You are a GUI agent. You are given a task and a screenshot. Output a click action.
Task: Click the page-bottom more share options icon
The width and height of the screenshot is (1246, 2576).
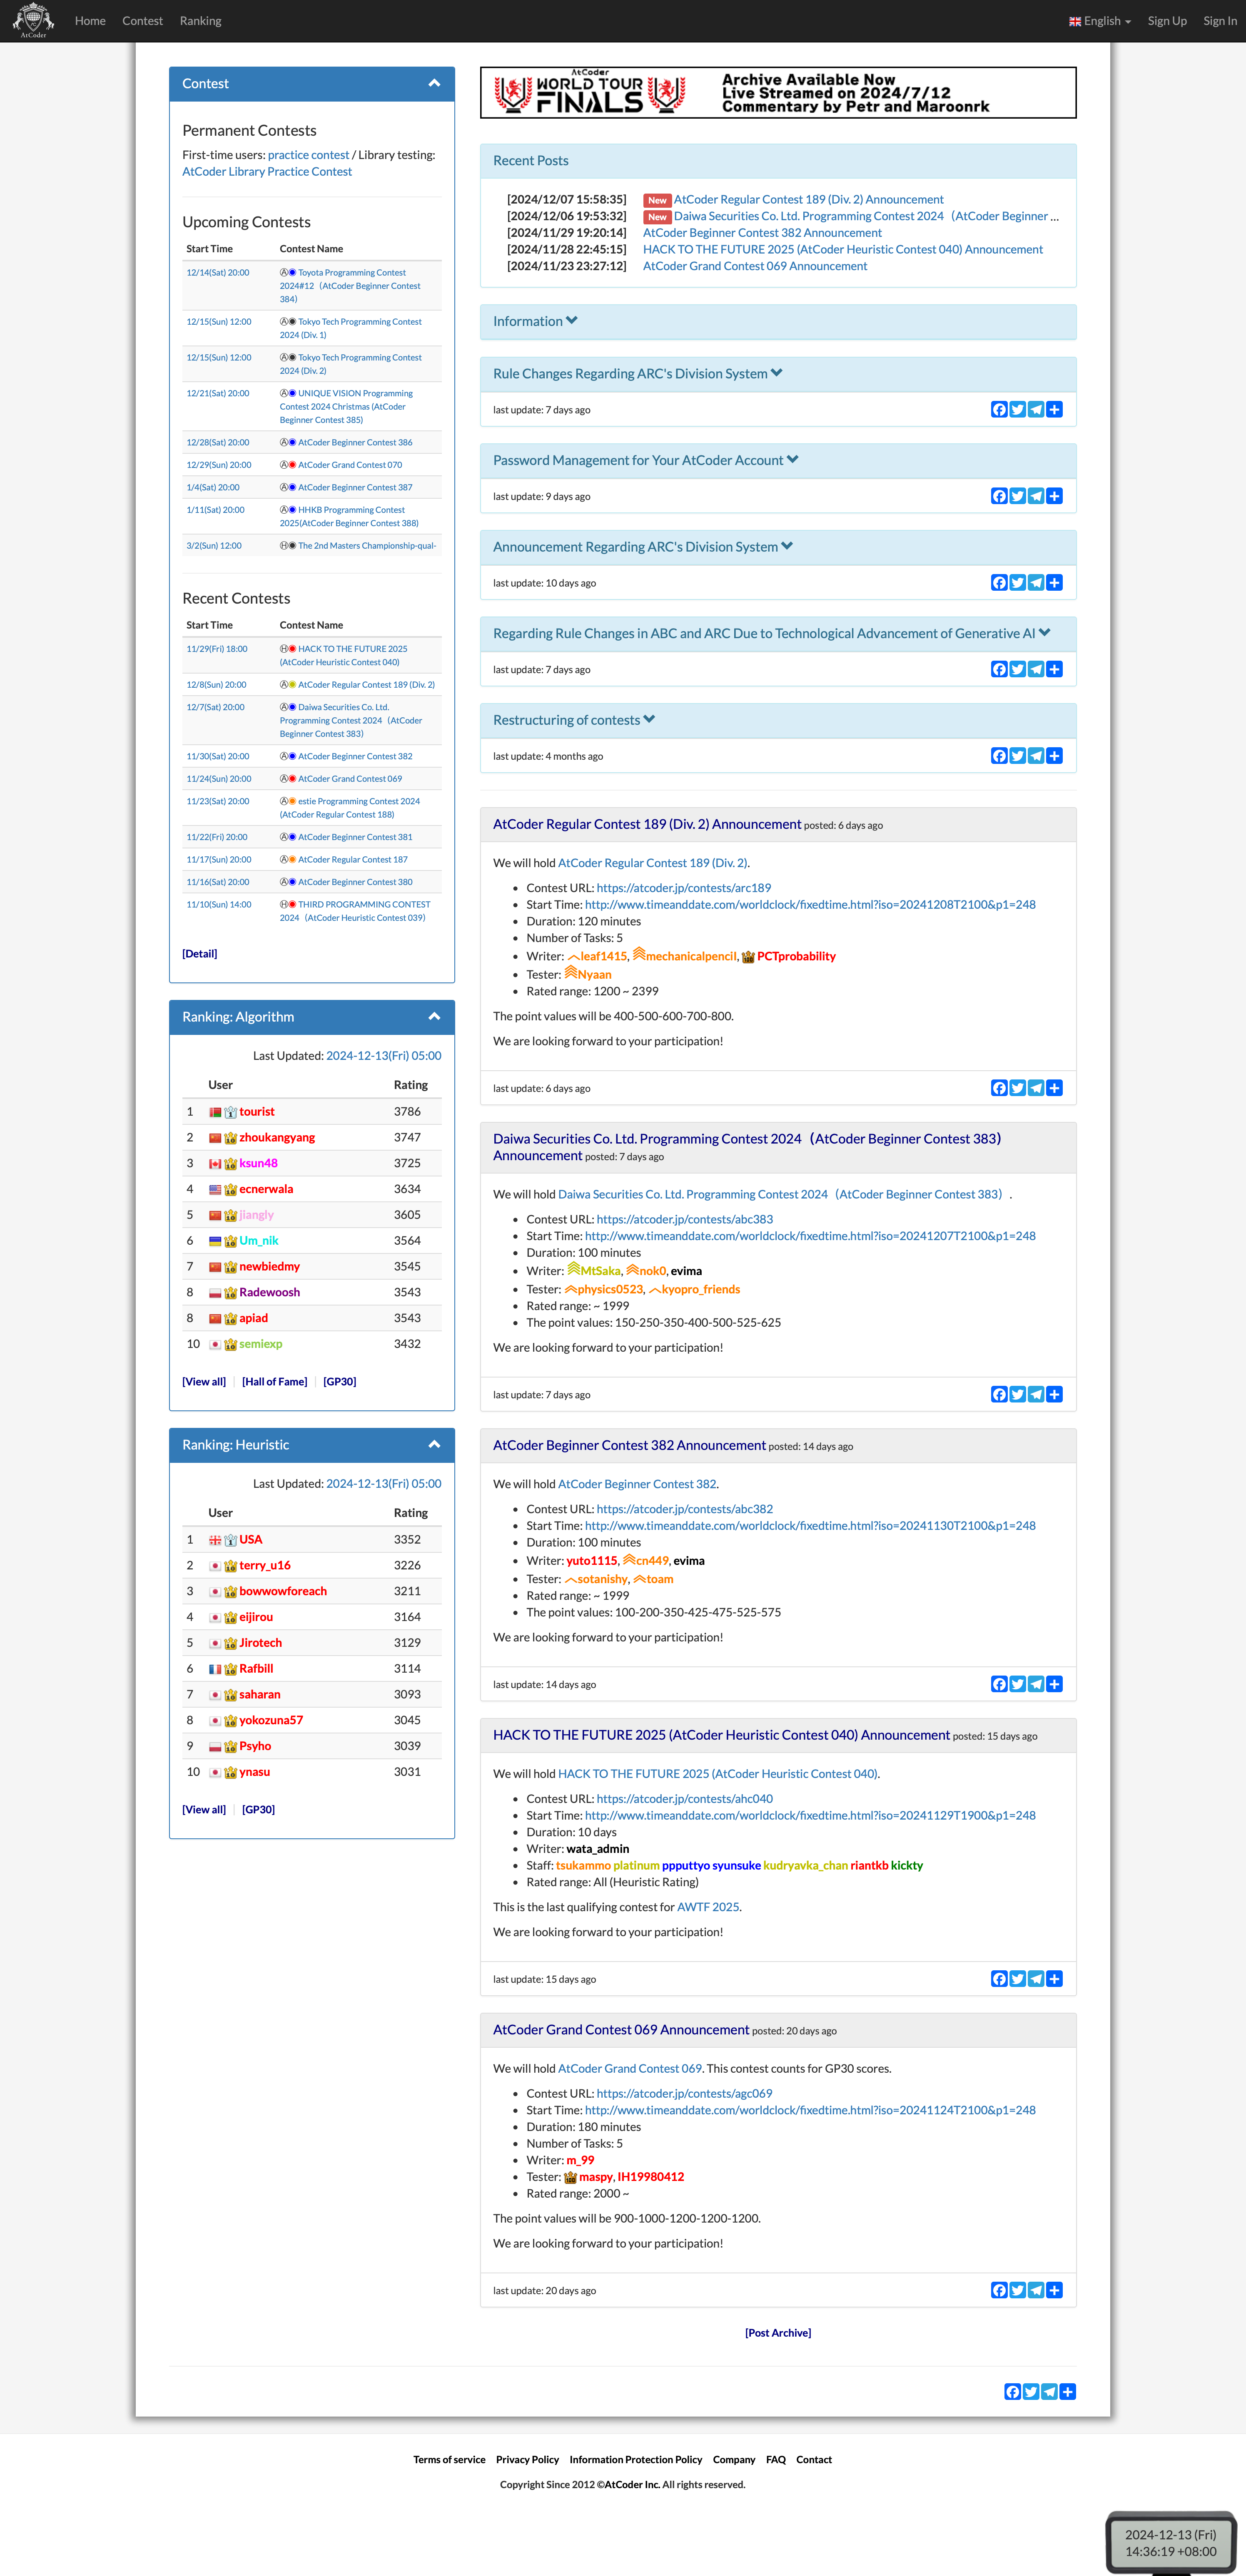tap(1068, 2392)
